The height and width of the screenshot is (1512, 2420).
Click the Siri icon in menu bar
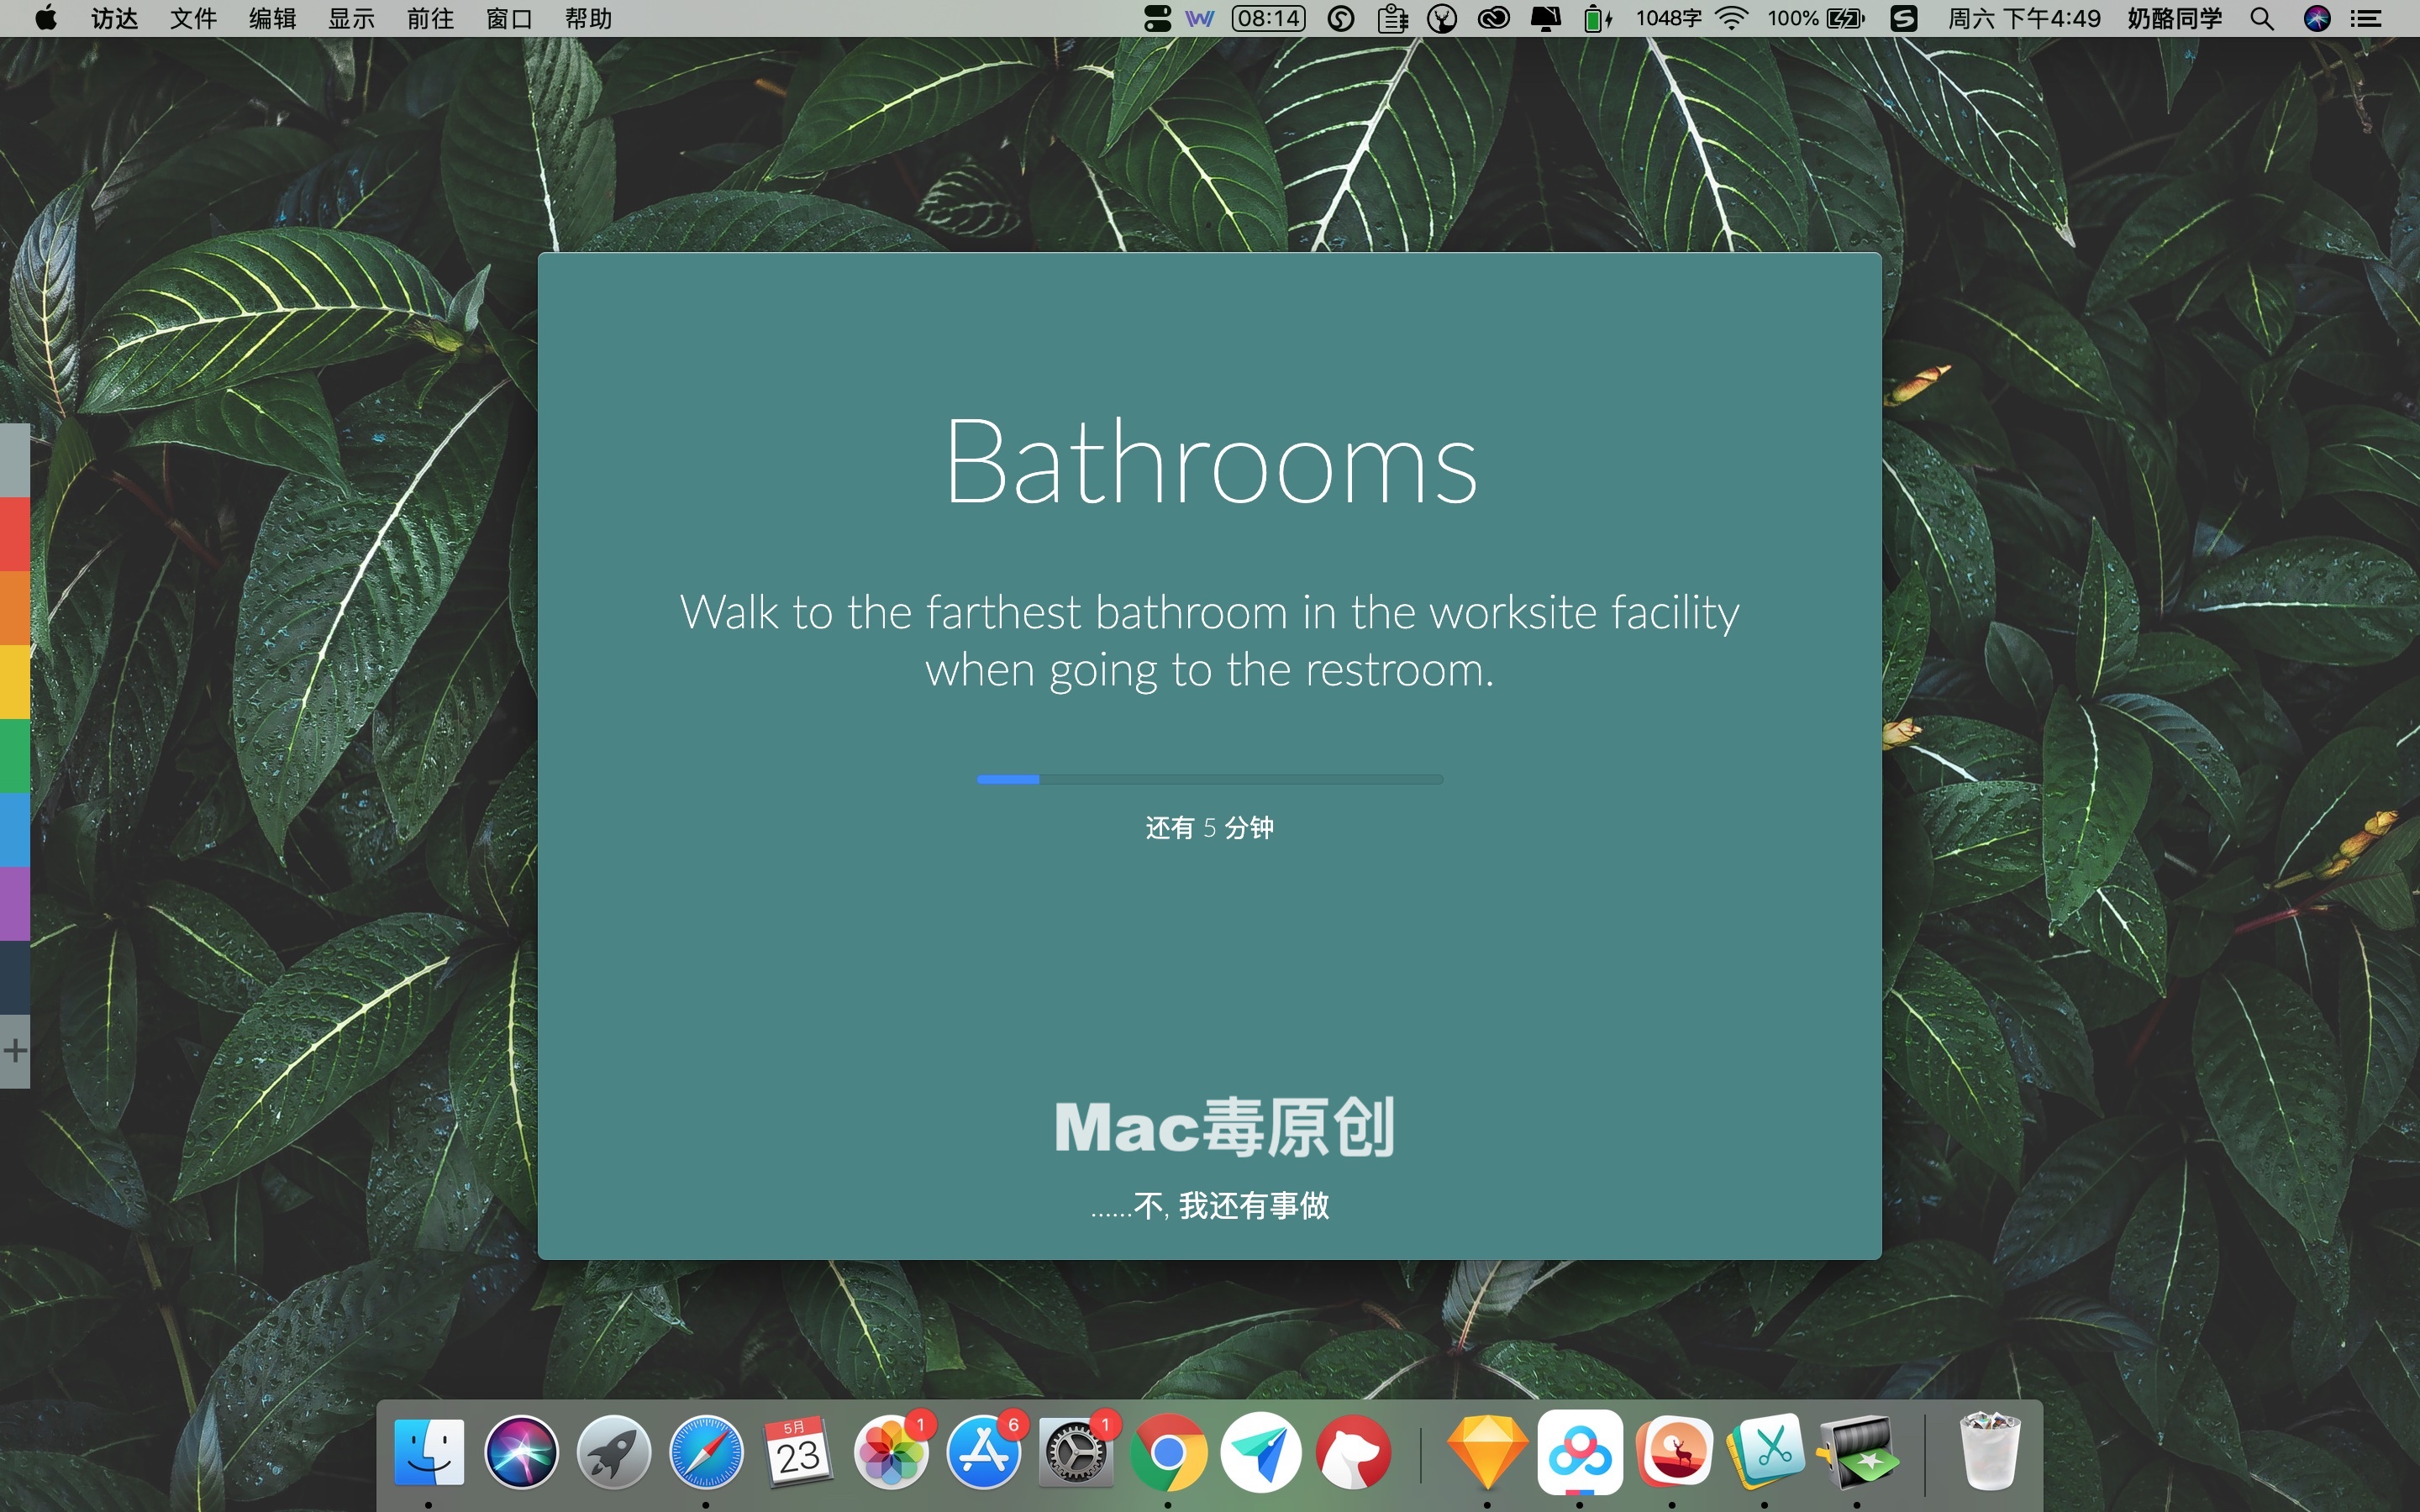tap(2317, 18)
